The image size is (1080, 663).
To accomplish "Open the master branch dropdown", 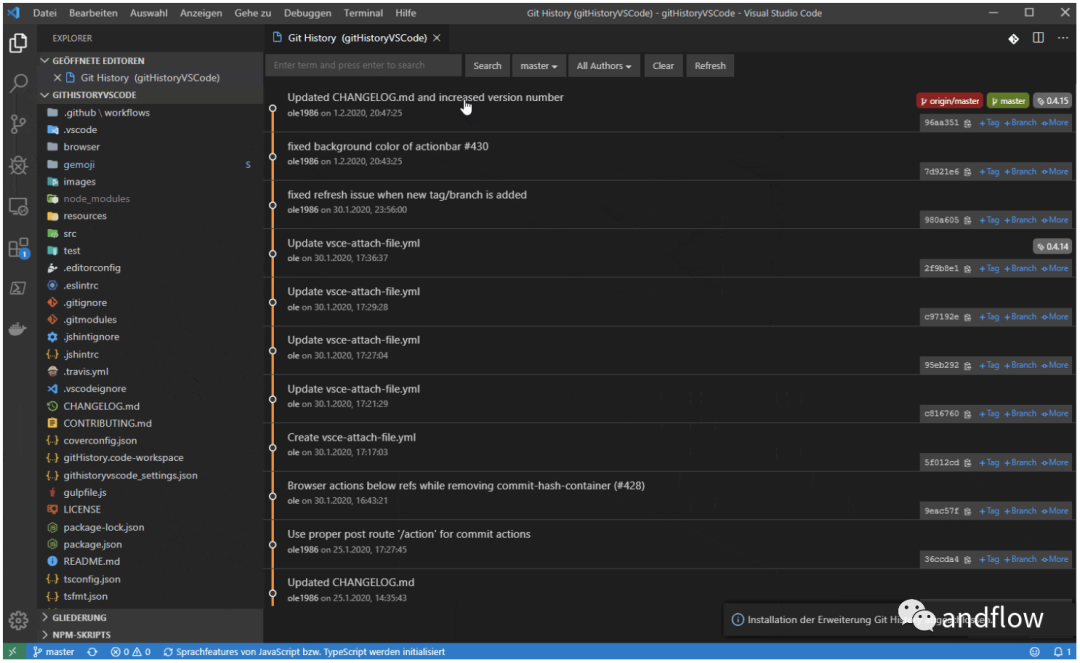I will 539,65.
